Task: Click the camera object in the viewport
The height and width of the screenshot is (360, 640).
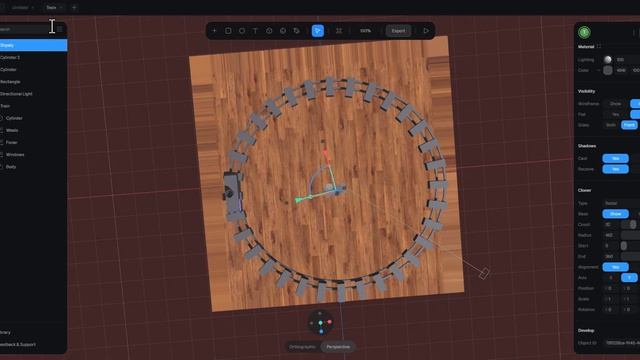Action: [x=484, y=273]
